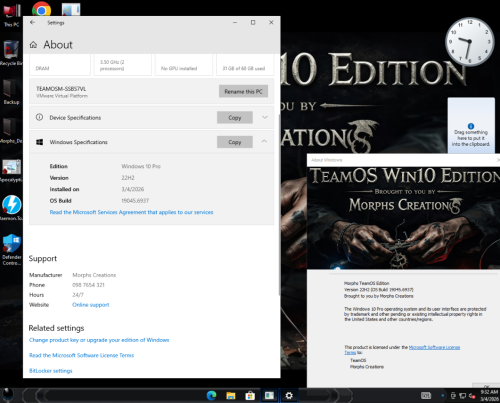This screenshot has height=403, width=500.
Task: Open the Recycle Bin desktop icon
Action: tap(12, 53)
